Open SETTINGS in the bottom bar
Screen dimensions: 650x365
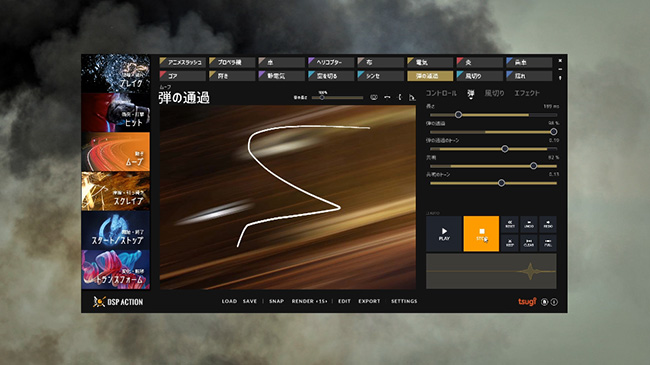point(404,301)
